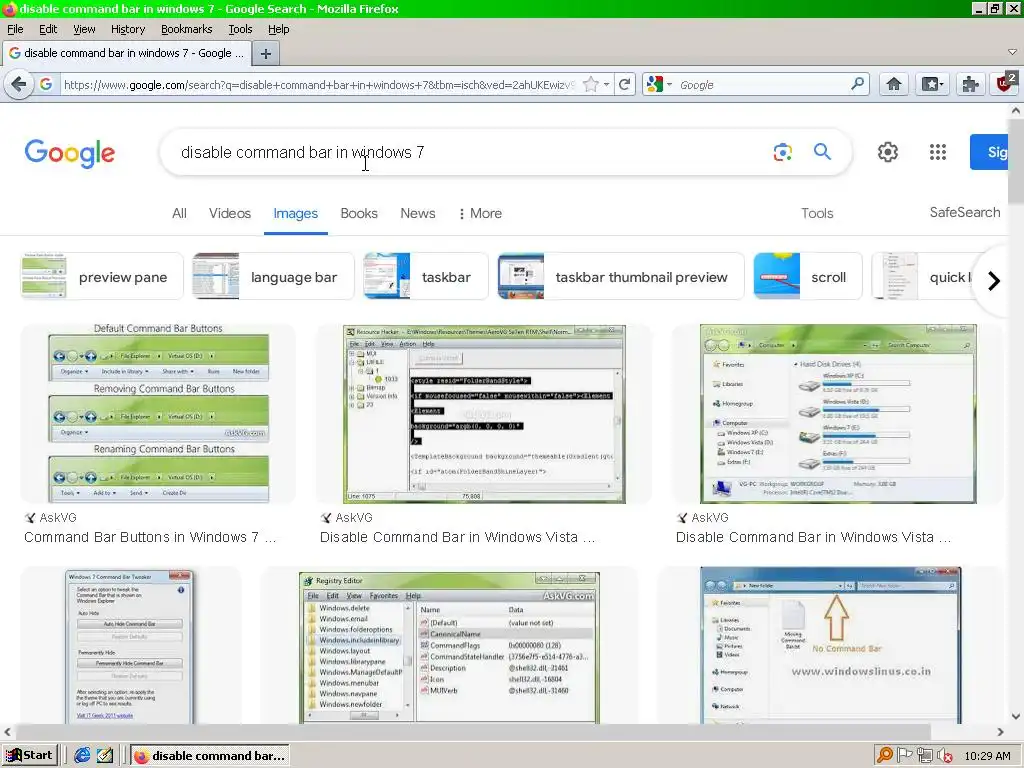Filter by language bar chip
This screenshot has width=1024, height=768.
click(x=273, y=276)
